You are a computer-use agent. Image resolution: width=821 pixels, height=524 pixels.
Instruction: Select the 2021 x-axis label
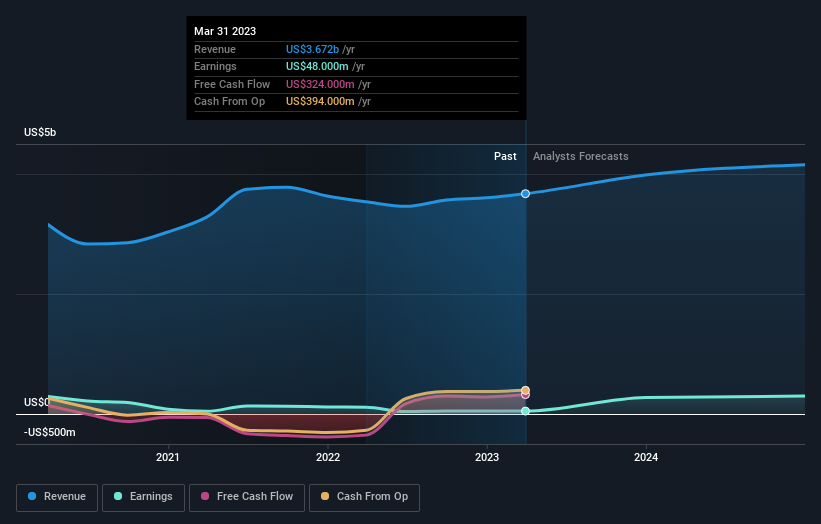pyautogui.click(x=168, y=457)
